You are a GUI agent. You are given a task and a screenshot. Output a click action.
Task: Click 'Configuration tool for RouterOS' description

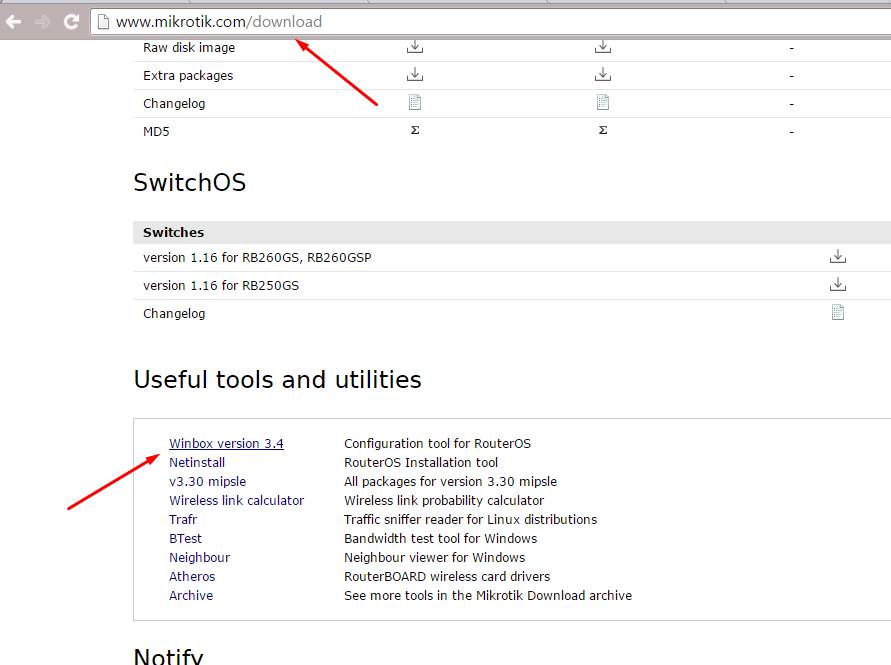coord(437,443)
